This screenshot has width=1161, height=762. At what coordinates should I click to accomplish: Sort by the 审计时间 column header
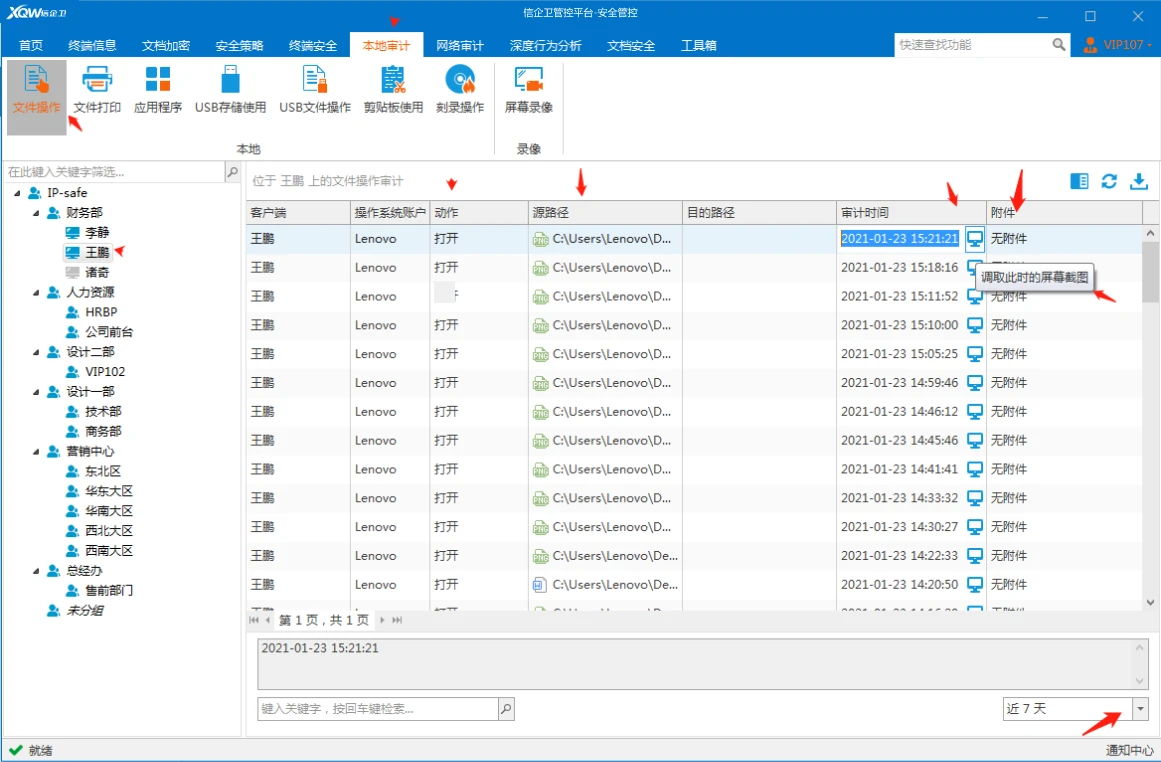click(911, 213)
